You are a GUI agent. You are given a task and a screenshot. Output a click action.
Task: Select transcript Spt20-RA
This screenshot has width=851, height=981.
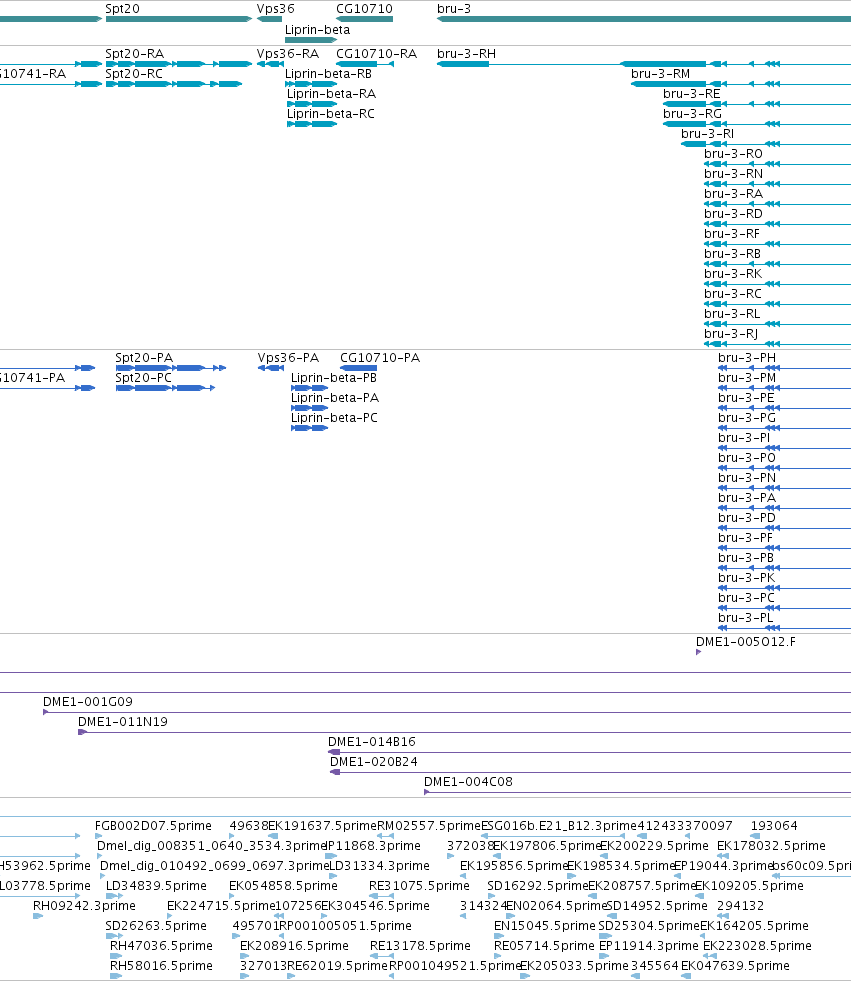pyautogui.click(x=135, y=54)
